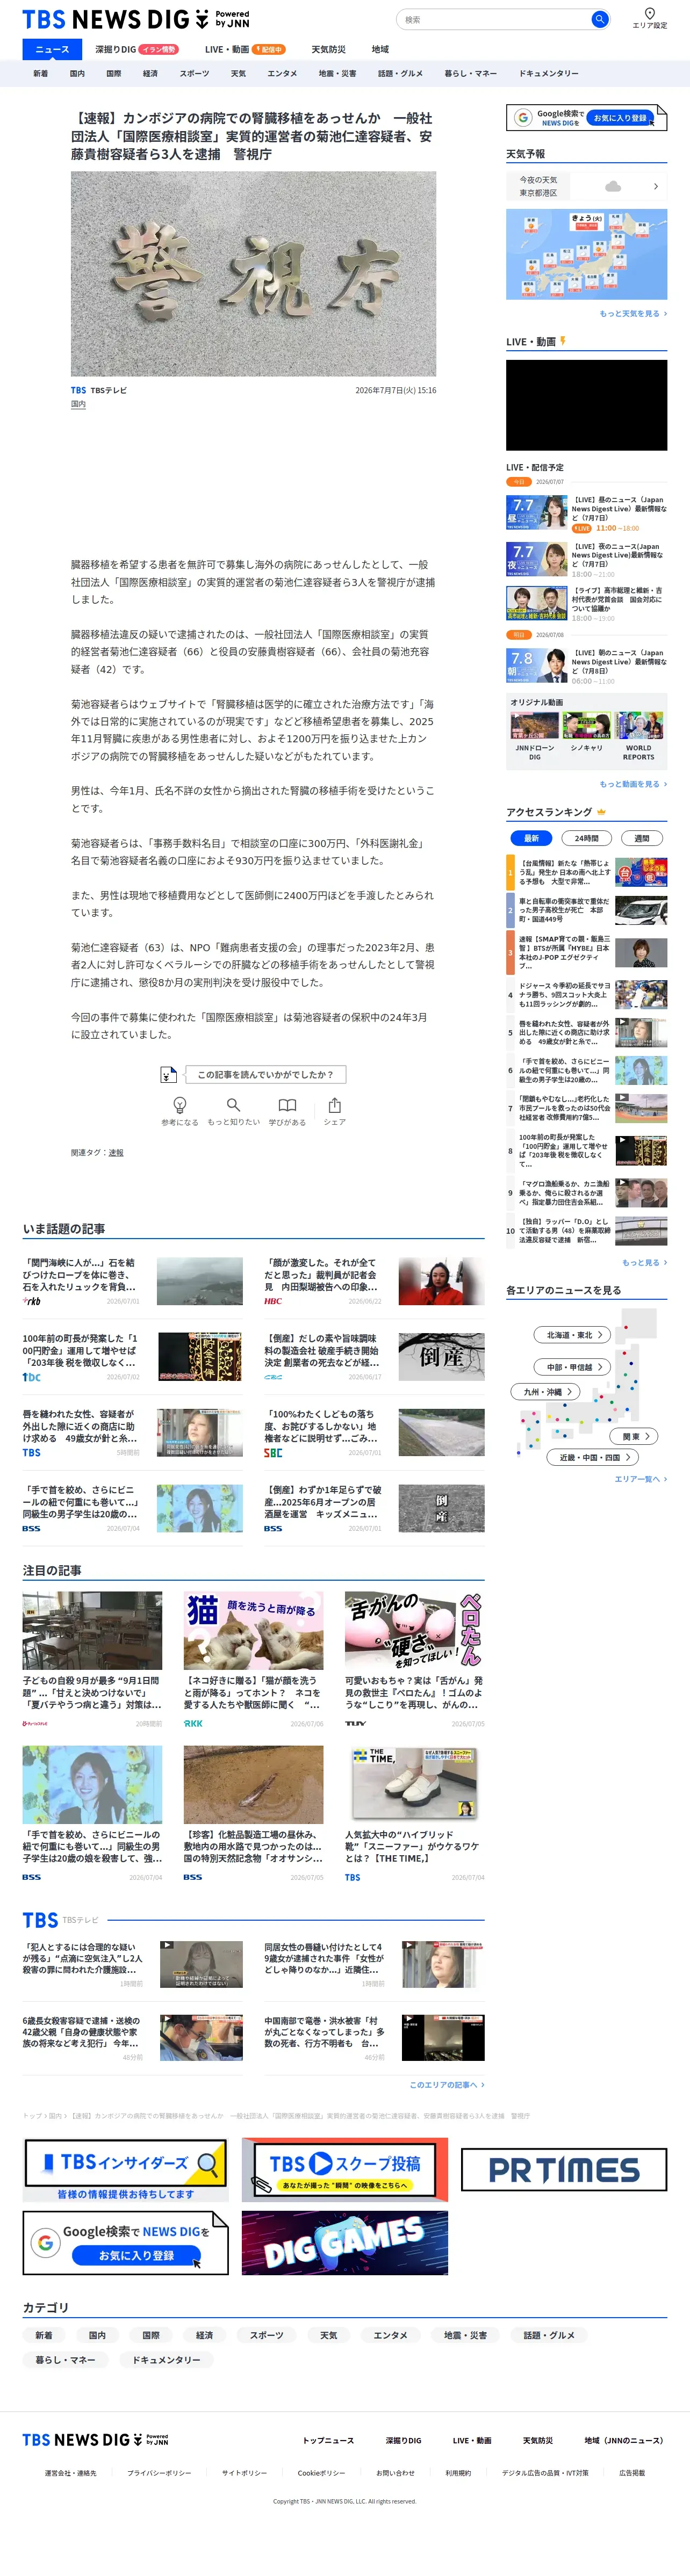
Task: Click the TBS NEWS DIG header logo
Action: pyautogui.click(x=136, y=20)
